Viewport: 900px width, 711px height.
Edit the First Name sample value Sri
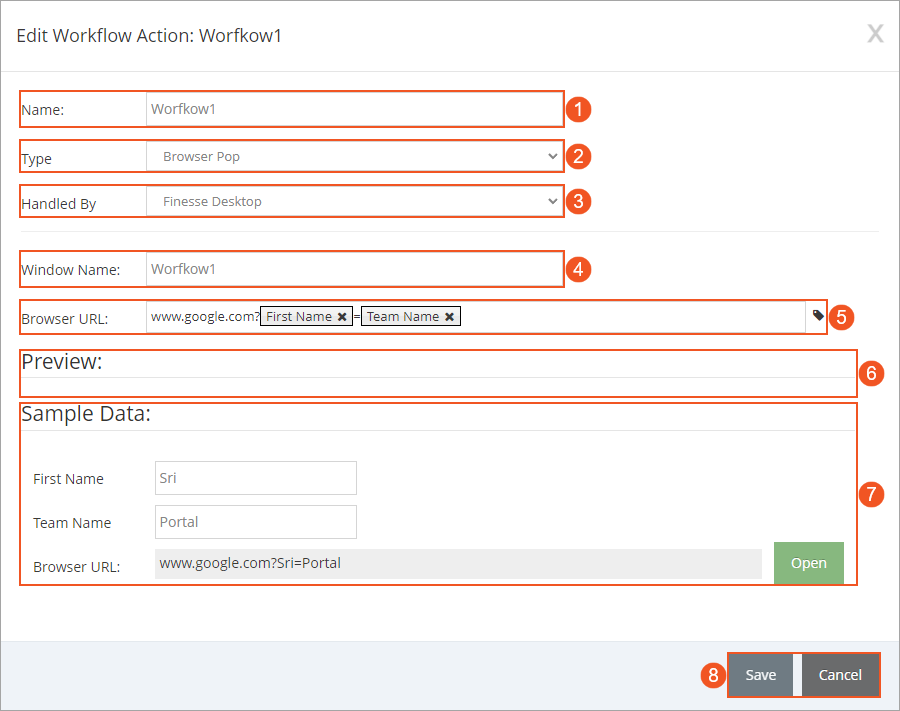click(255, 477)
